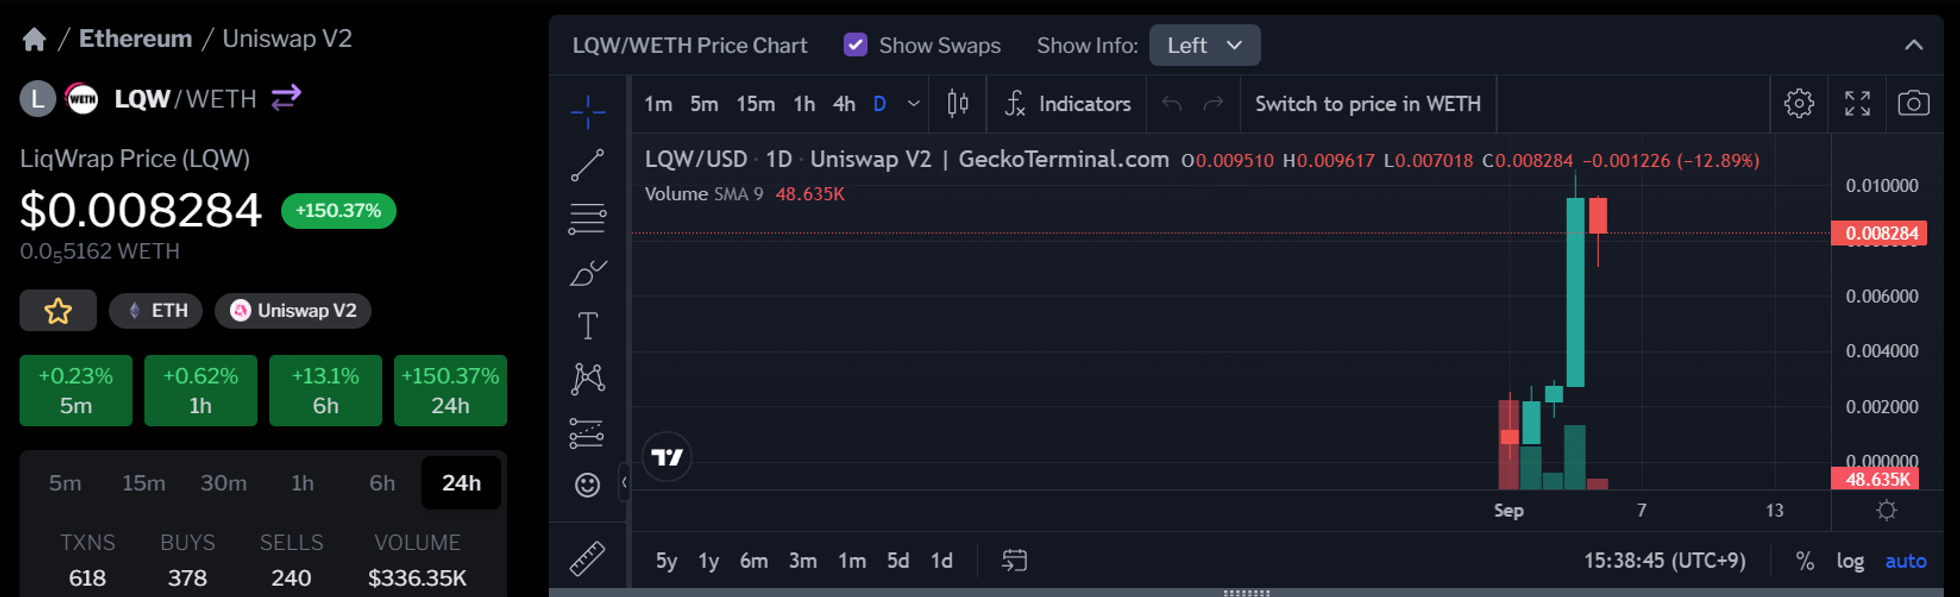
Task: Switch stats to the 30m tab
Action: (x=224, y=483)
